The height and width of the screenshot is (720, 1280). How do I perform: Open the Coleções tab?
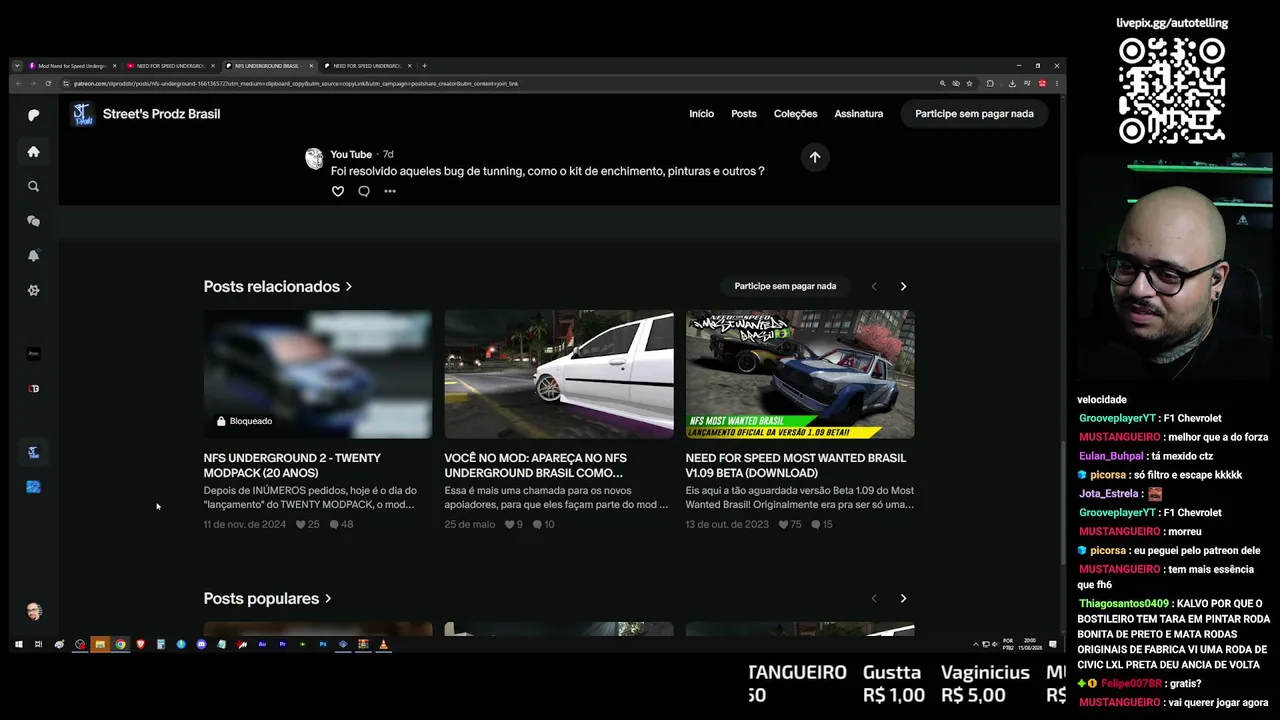(796, 114)
